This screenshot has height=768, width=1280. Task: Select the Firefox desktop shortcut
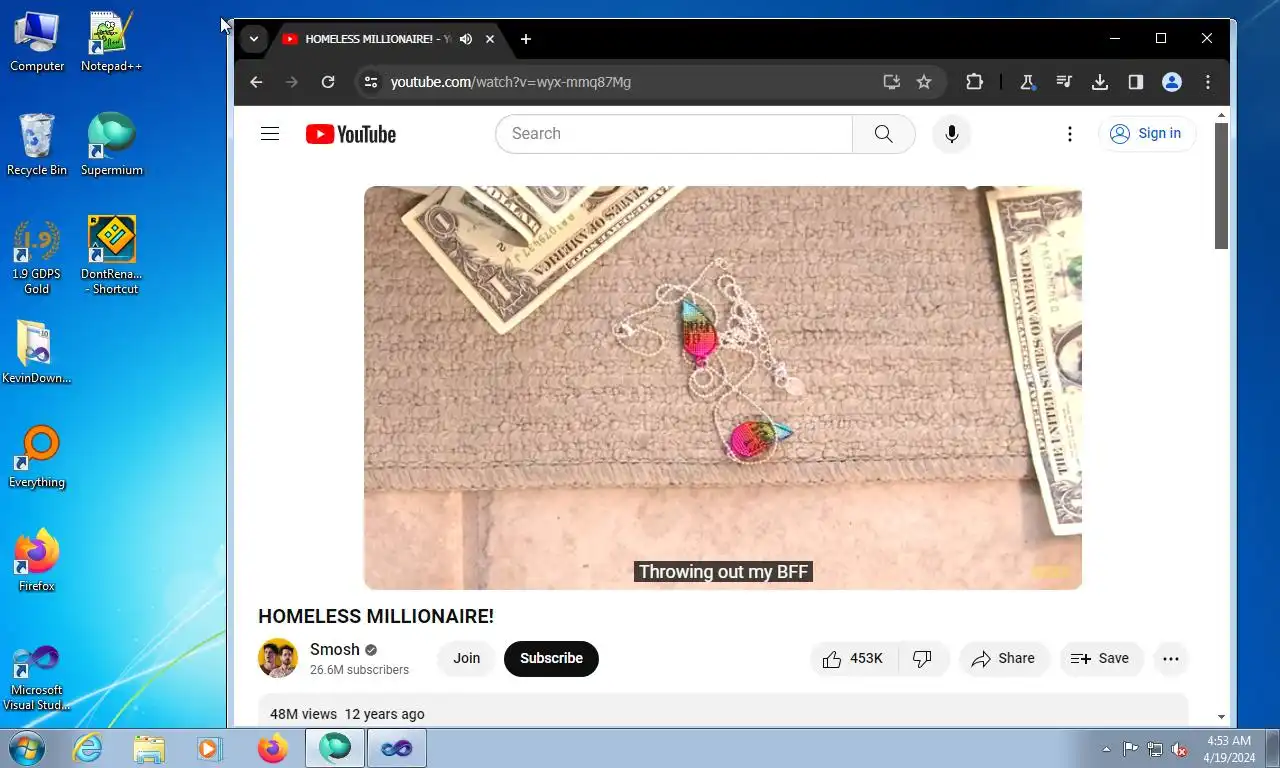click(x=37, y=561)
